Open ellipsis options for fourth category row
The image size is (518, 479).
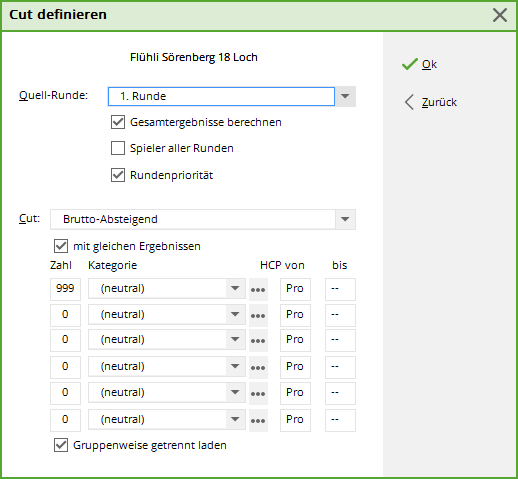pyautogui.click(x=258, y=367)
